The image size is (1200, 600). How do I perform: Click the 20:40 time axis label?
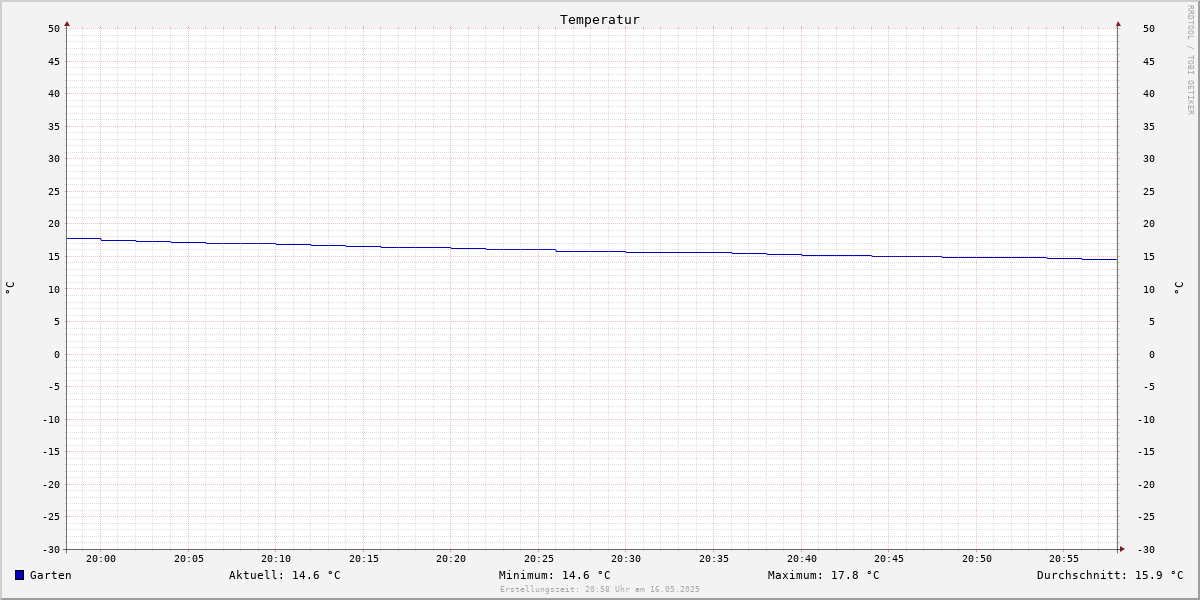(x=802, y=559)
